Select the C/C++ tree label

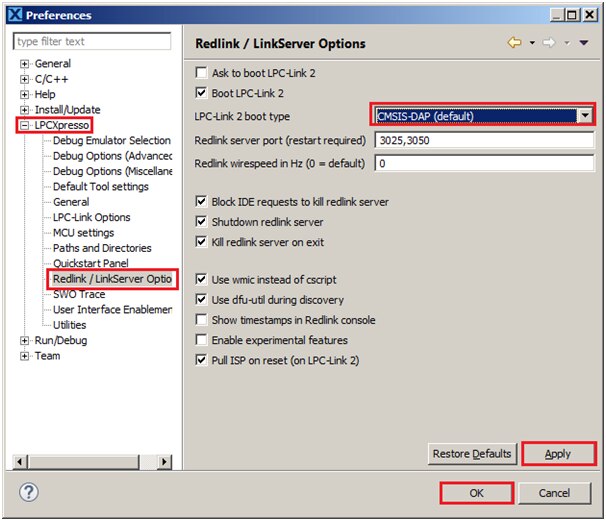(51, 79)
